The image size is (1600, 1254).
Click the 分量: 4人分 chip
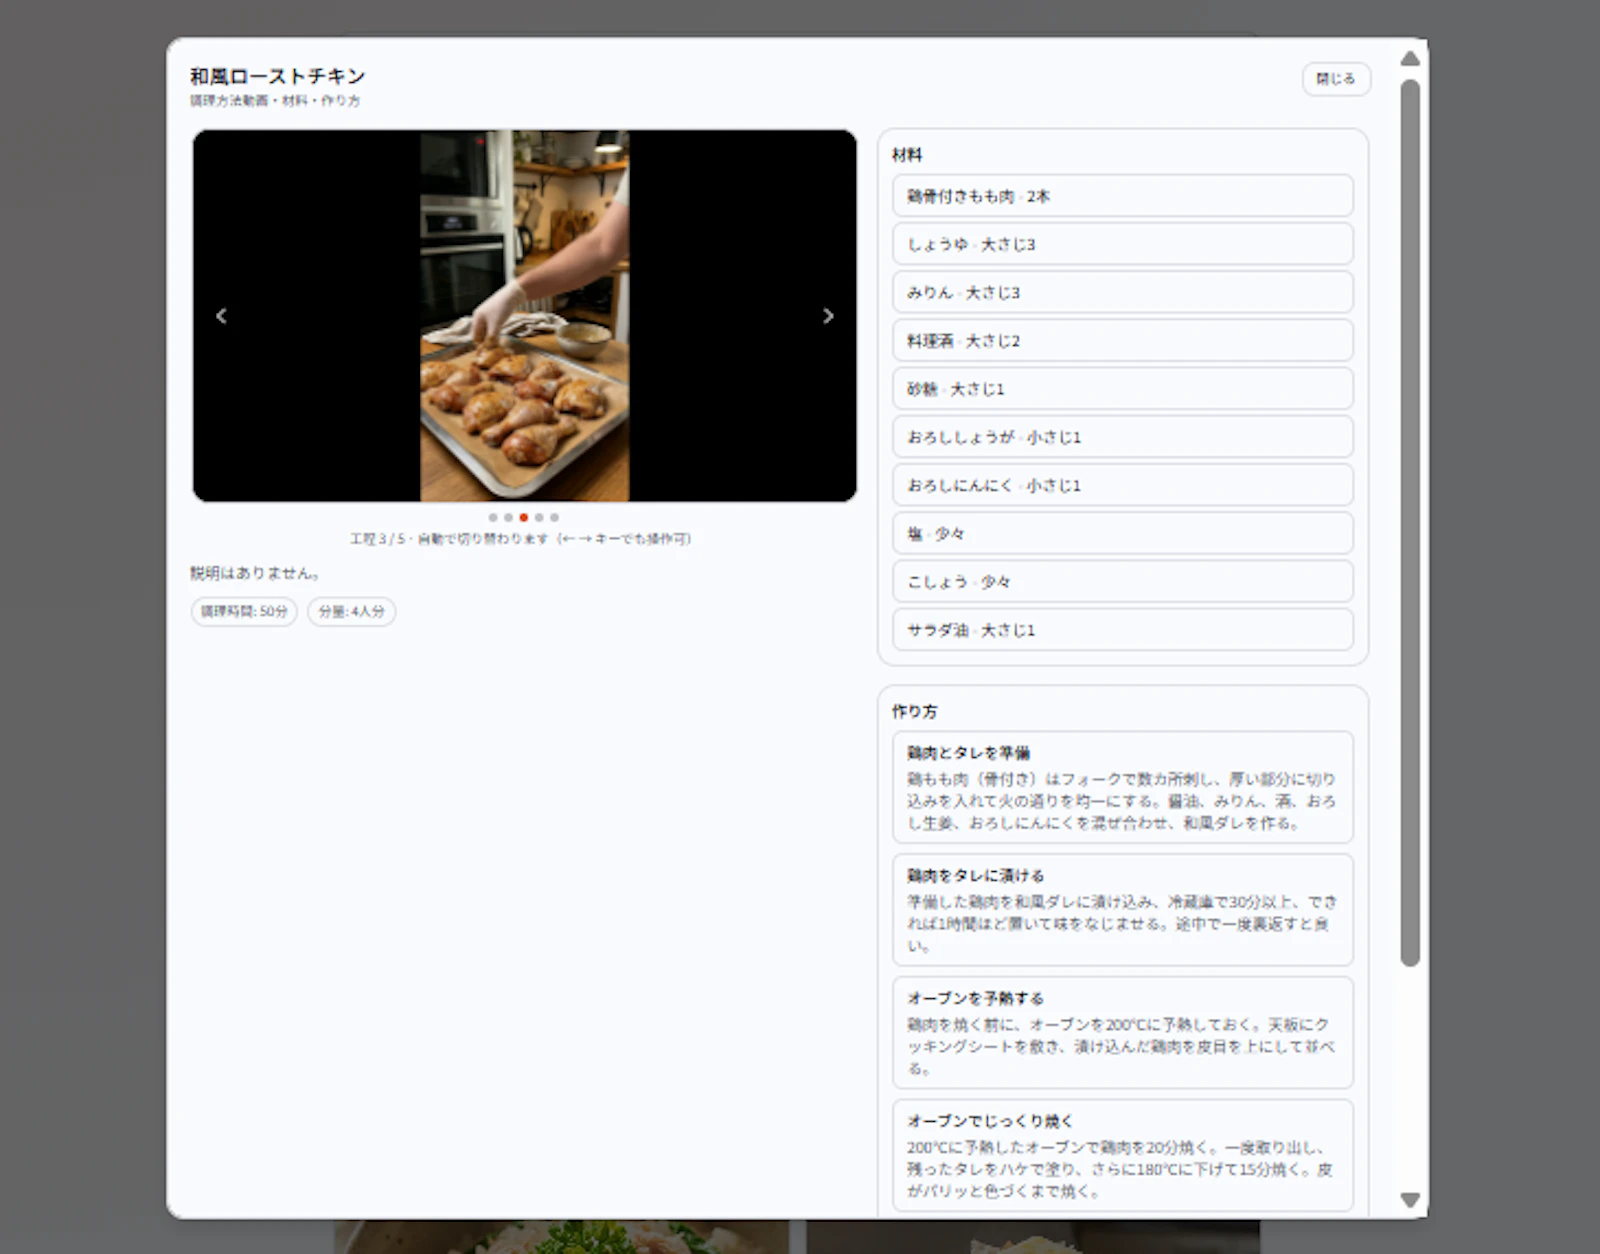pos(351,611)
